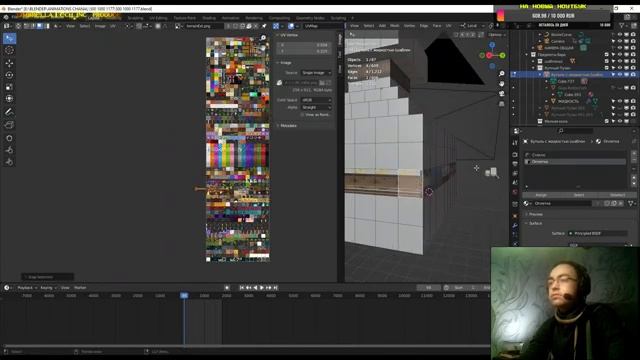Select the Pinch sculpt tool in UV editor
Viewport: 640px width, 360px height.
9,162
